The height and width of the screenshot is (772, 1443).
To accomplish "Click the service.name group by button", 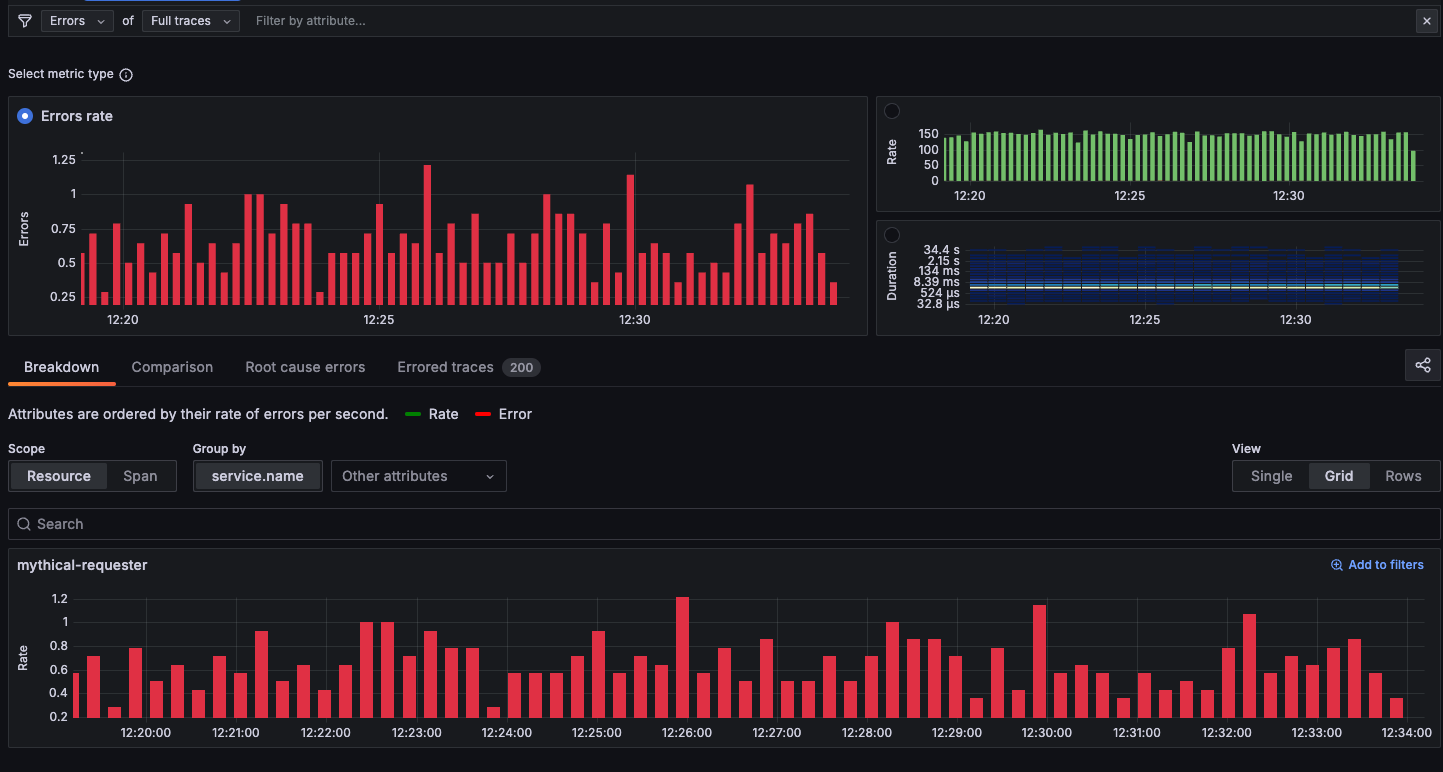I will [x=257, y=476].
